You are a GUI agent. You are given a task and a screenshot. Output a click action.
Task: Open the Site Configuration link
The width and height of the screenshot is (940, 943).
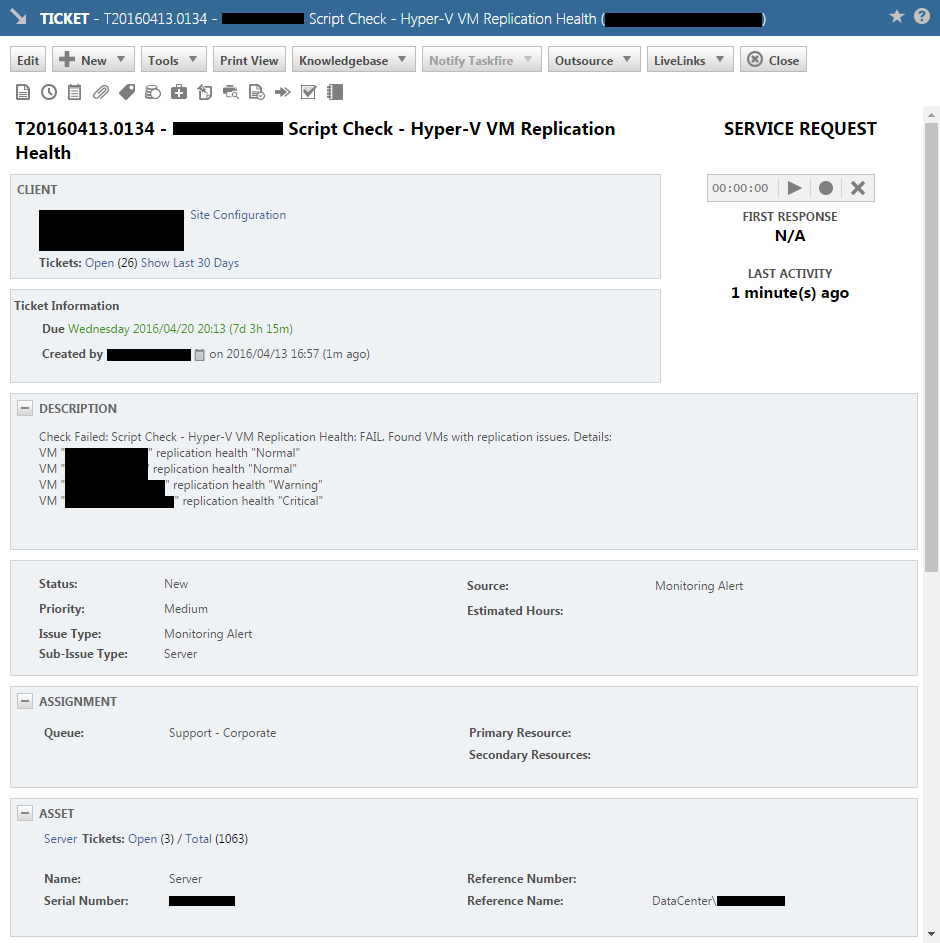tap(236, 214)
